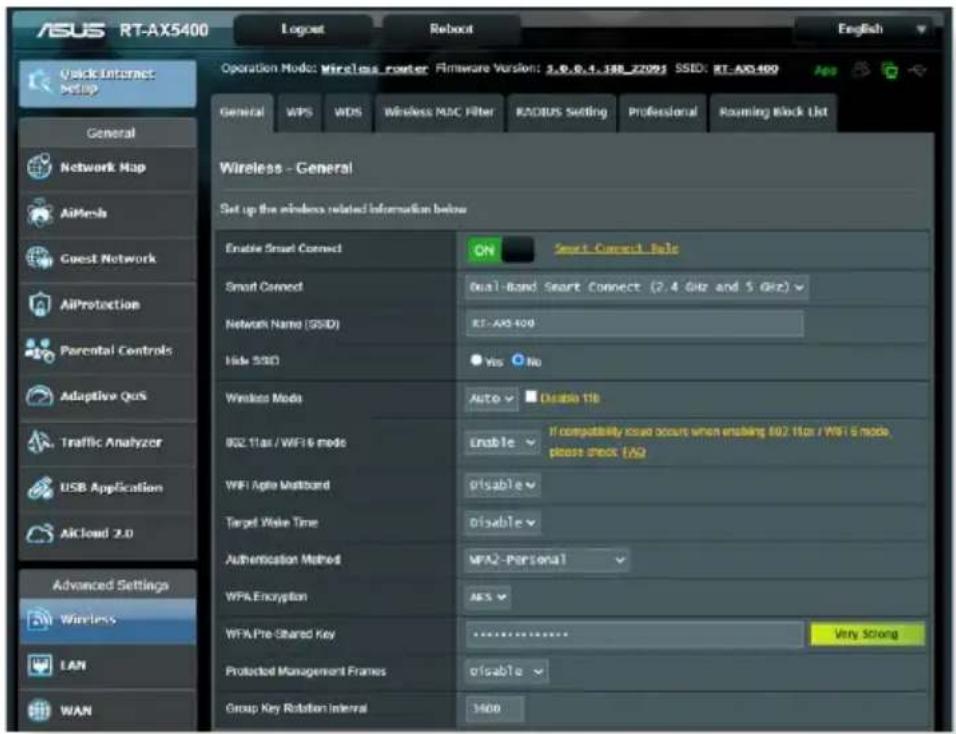The width and height of the screenshot is (956, 734).
Task: Click the ASUS logo
Action: point(70,30)
